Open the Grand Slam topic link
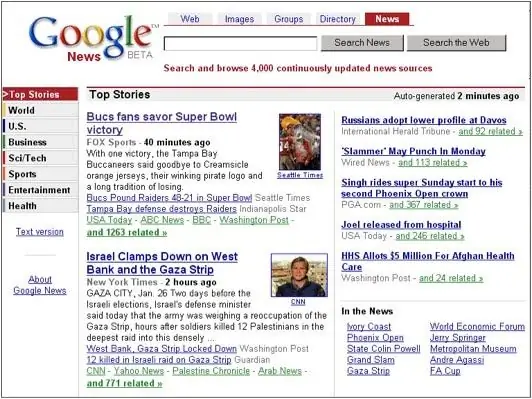This screenshot has width=532, height=399. click(x=370, y=360)
